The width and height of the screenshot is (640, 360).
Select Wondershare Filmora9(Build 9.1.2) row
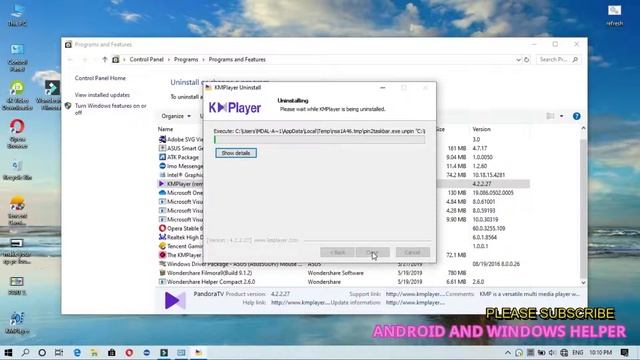click(344, 273)
